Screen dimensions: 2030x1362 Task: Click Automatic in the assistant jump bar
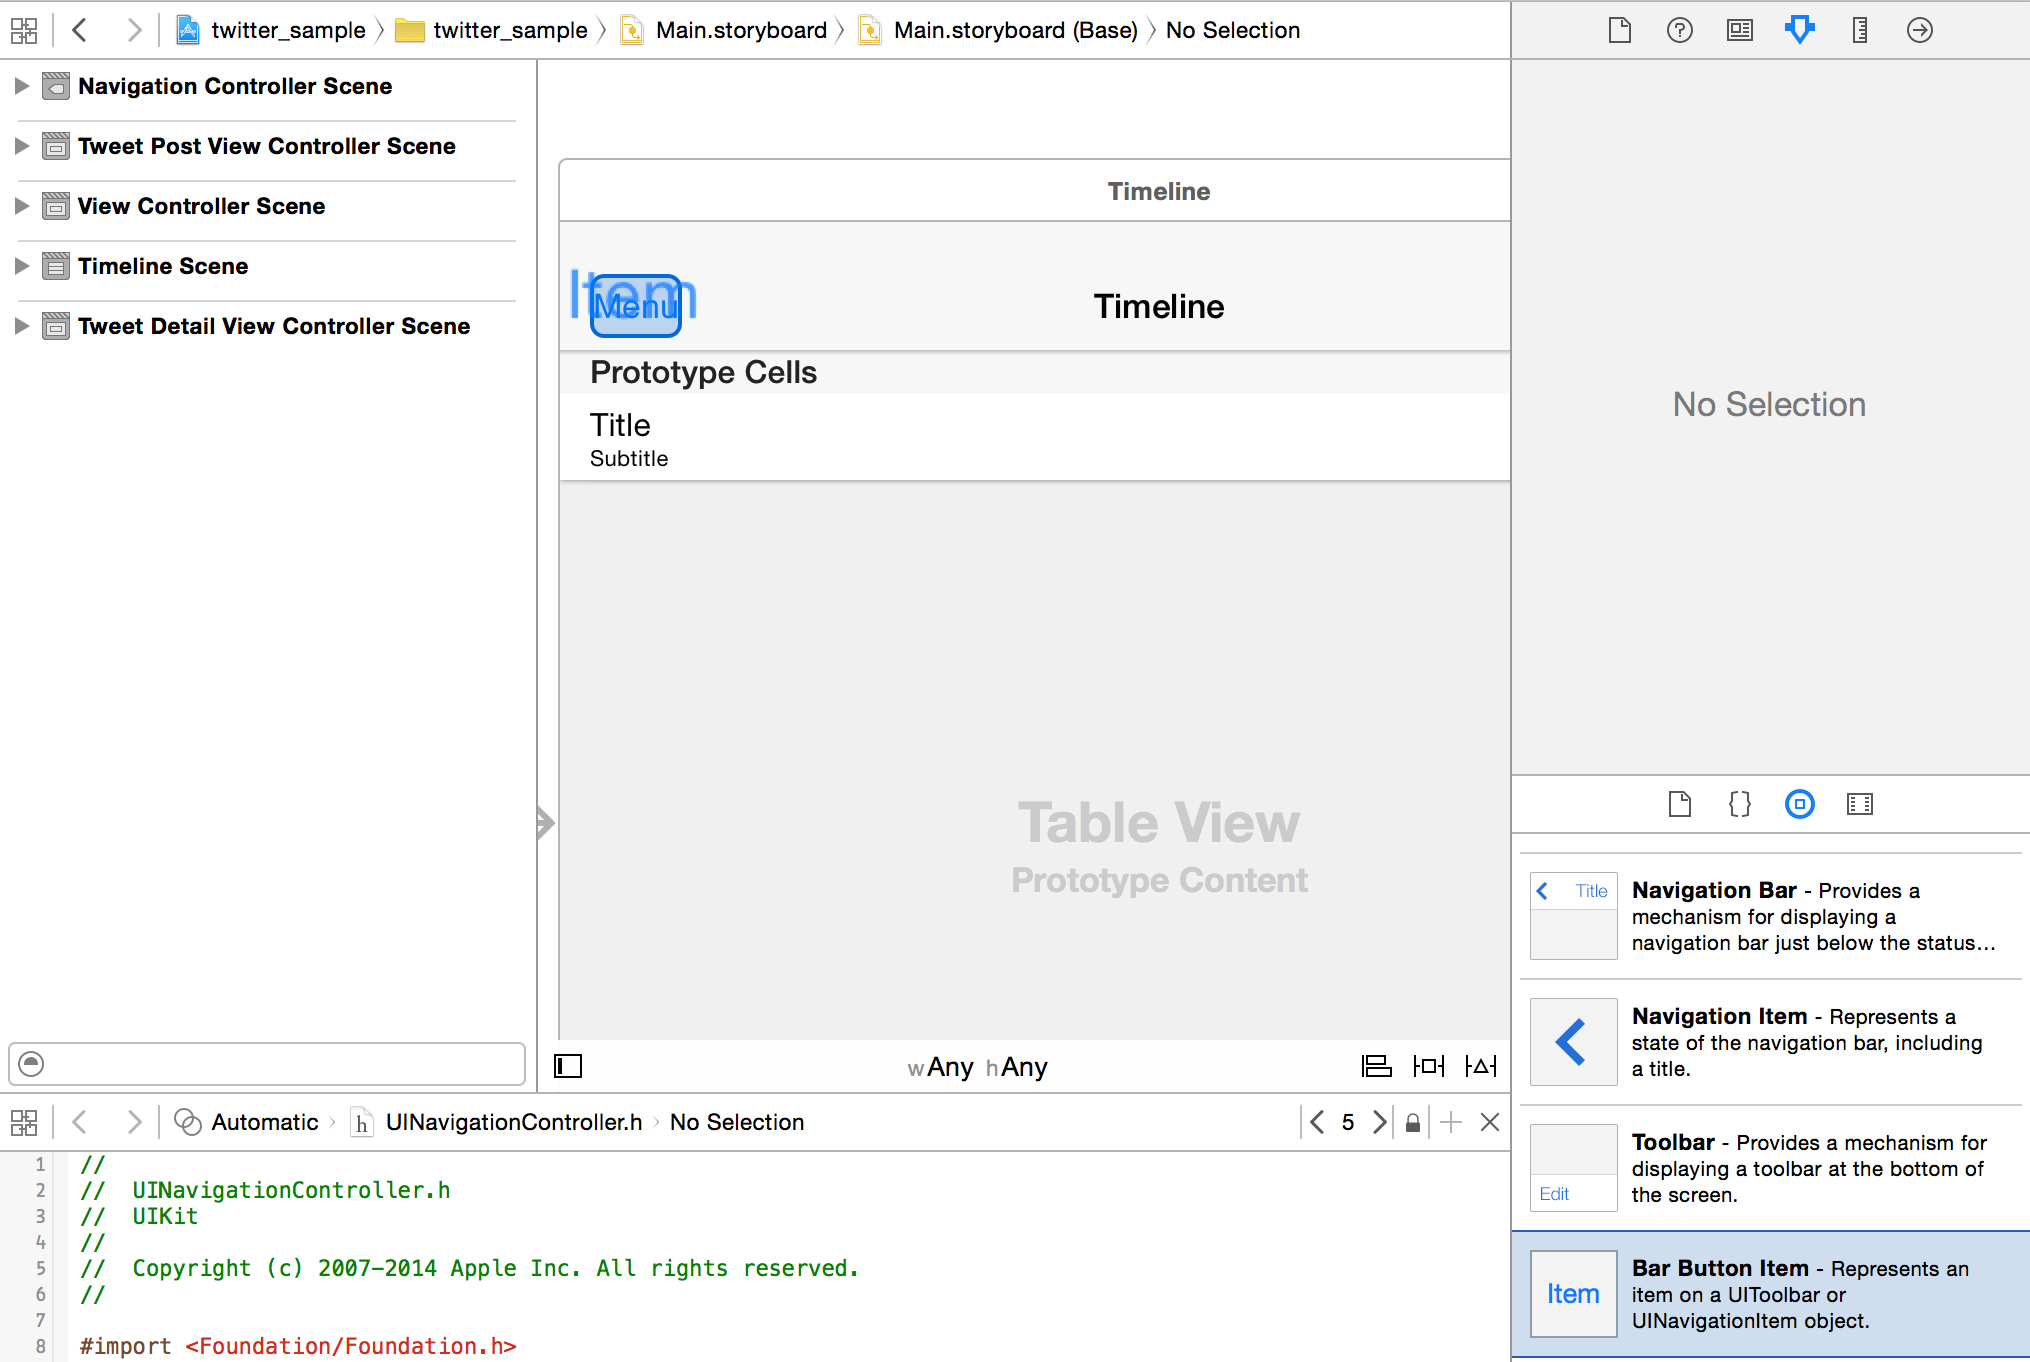(x=264, y=1122)
